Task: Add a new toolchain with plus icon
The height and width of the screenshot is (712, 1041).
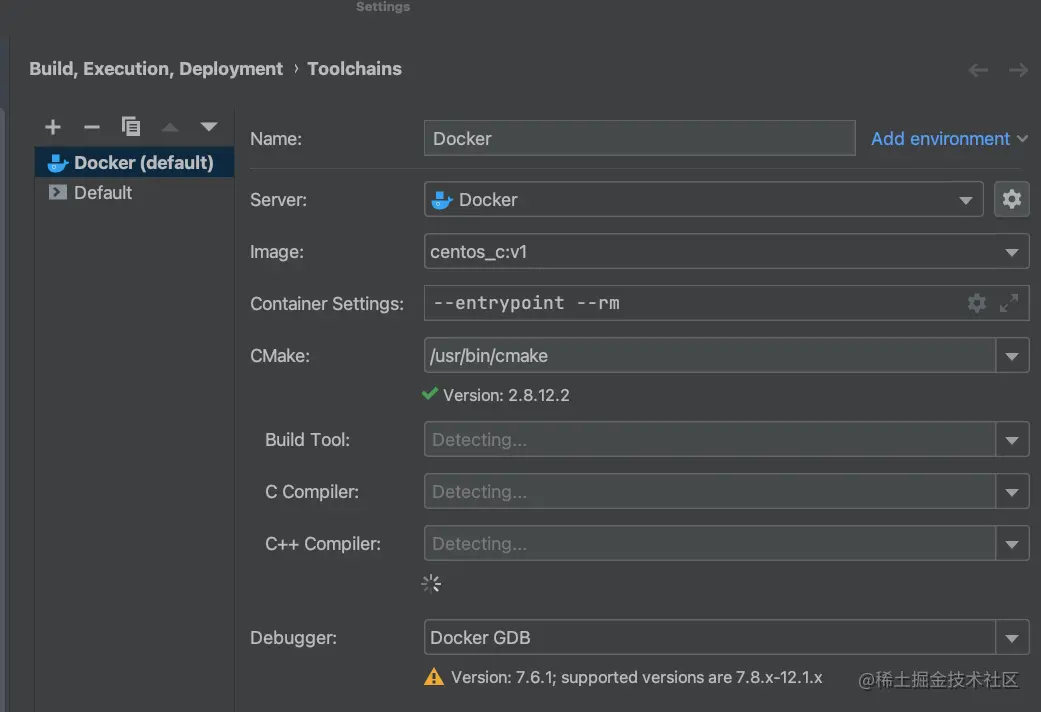Action: (x=53, y=127)
